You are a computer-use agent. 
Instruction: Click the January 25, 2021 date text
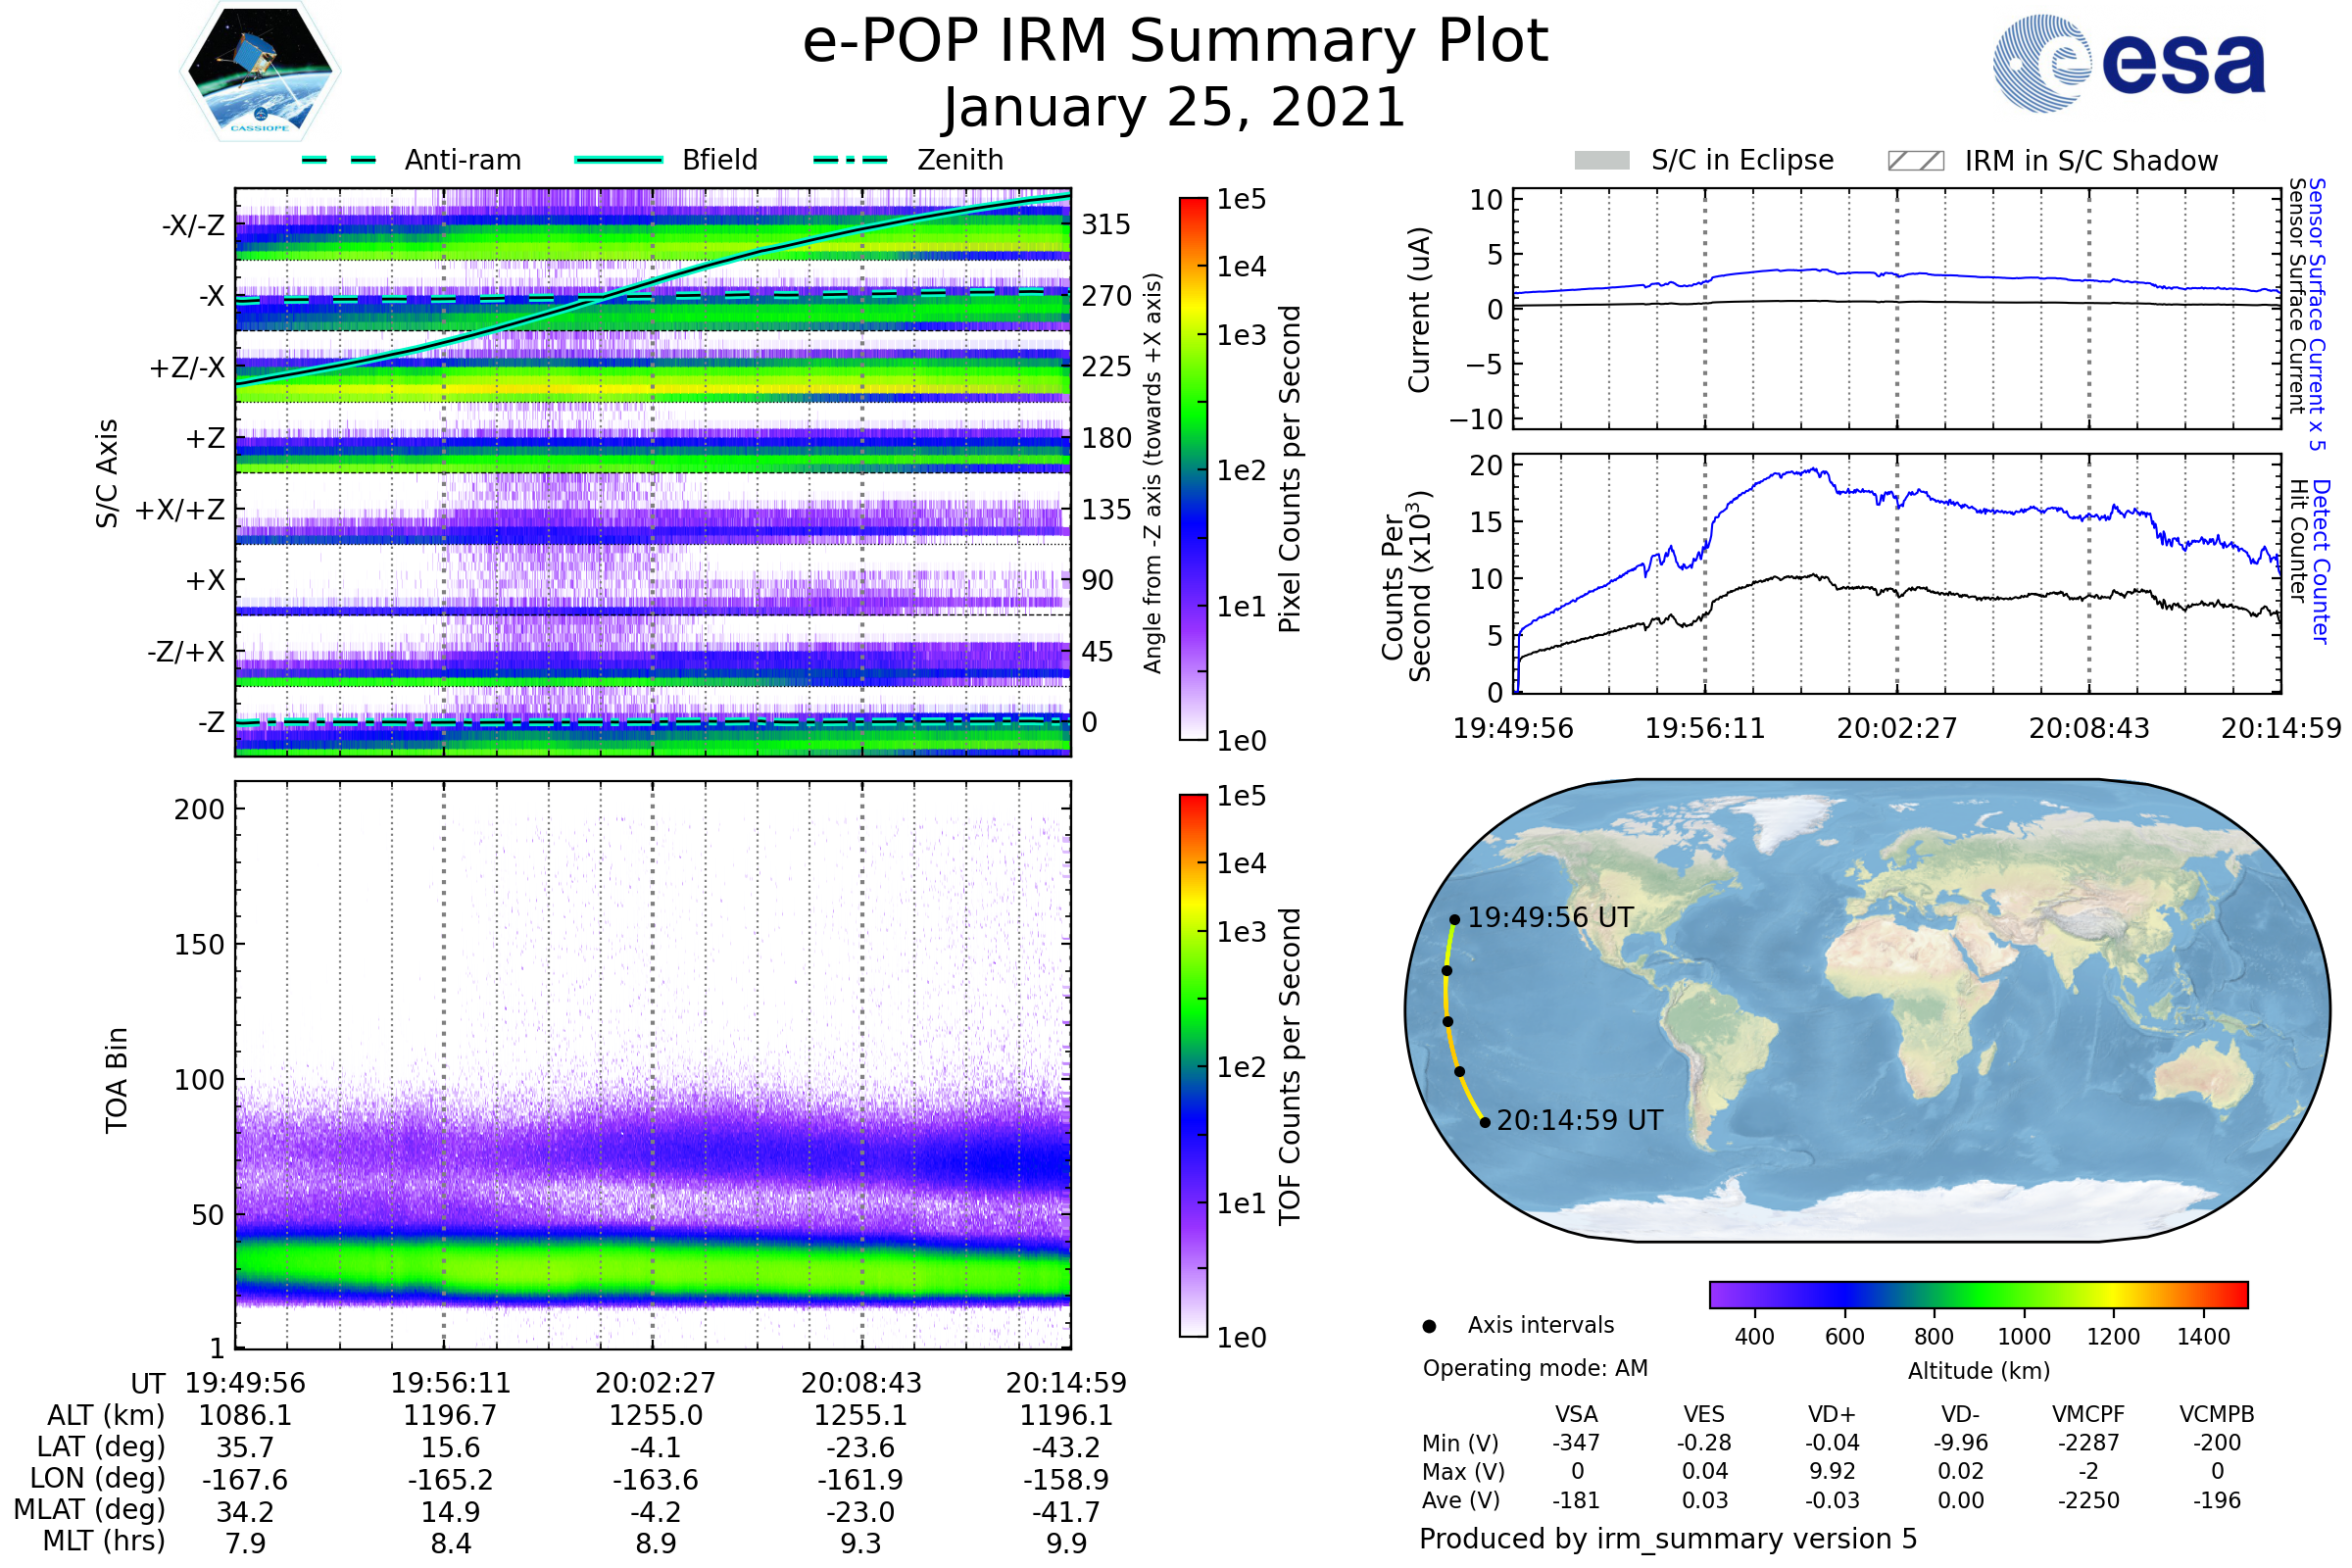click(1175, 108)
